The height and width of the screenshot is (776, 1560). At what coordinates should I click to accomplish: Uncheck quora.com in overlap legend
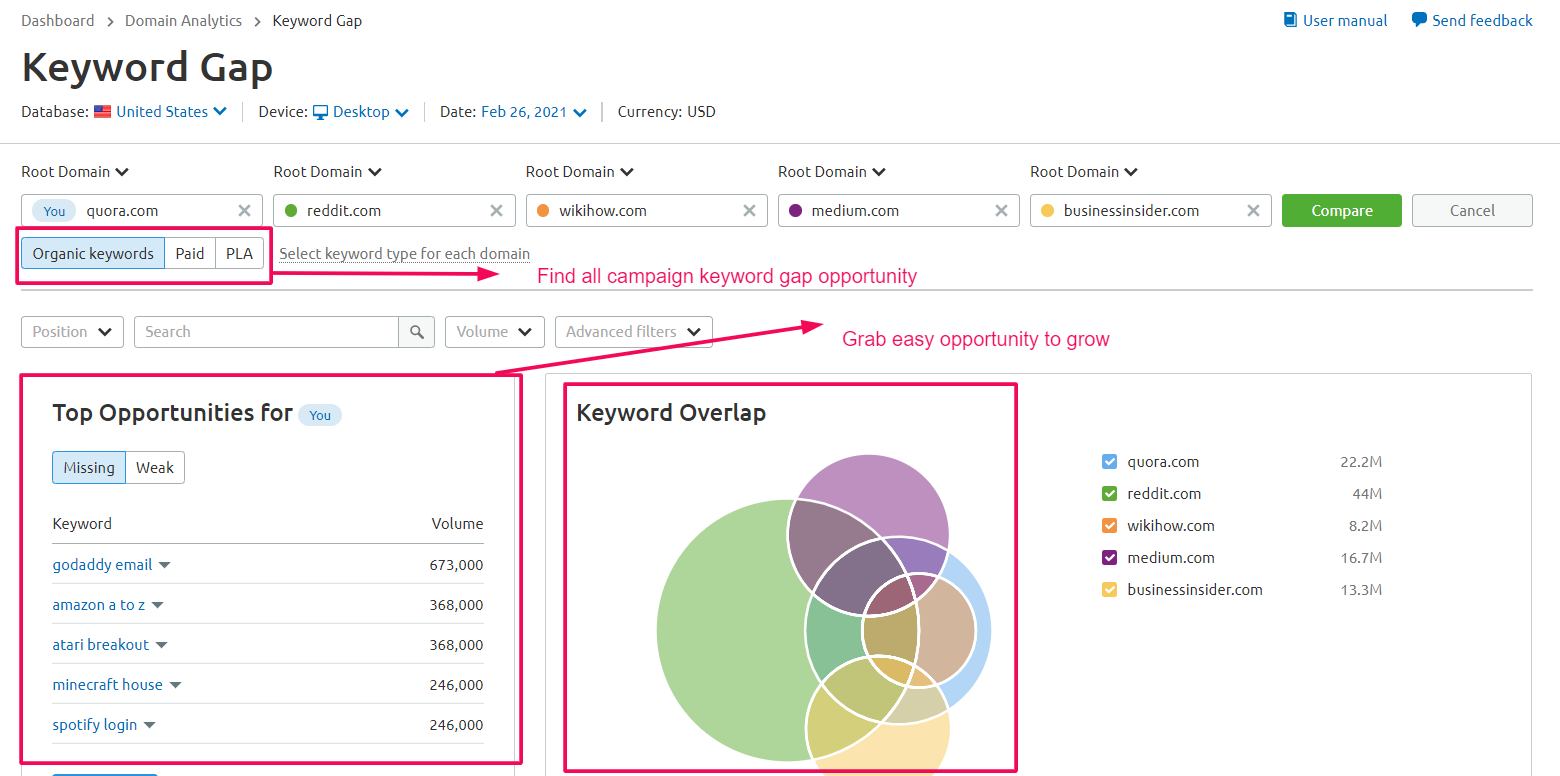point(1109,462)
